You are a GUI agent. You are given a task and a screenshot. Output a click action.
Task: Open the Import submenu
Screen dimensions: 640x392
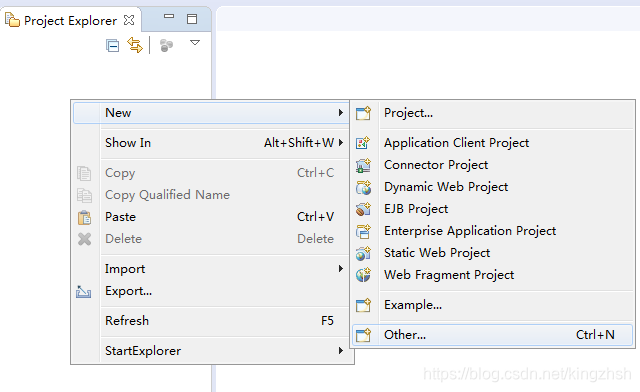(211, 269)
